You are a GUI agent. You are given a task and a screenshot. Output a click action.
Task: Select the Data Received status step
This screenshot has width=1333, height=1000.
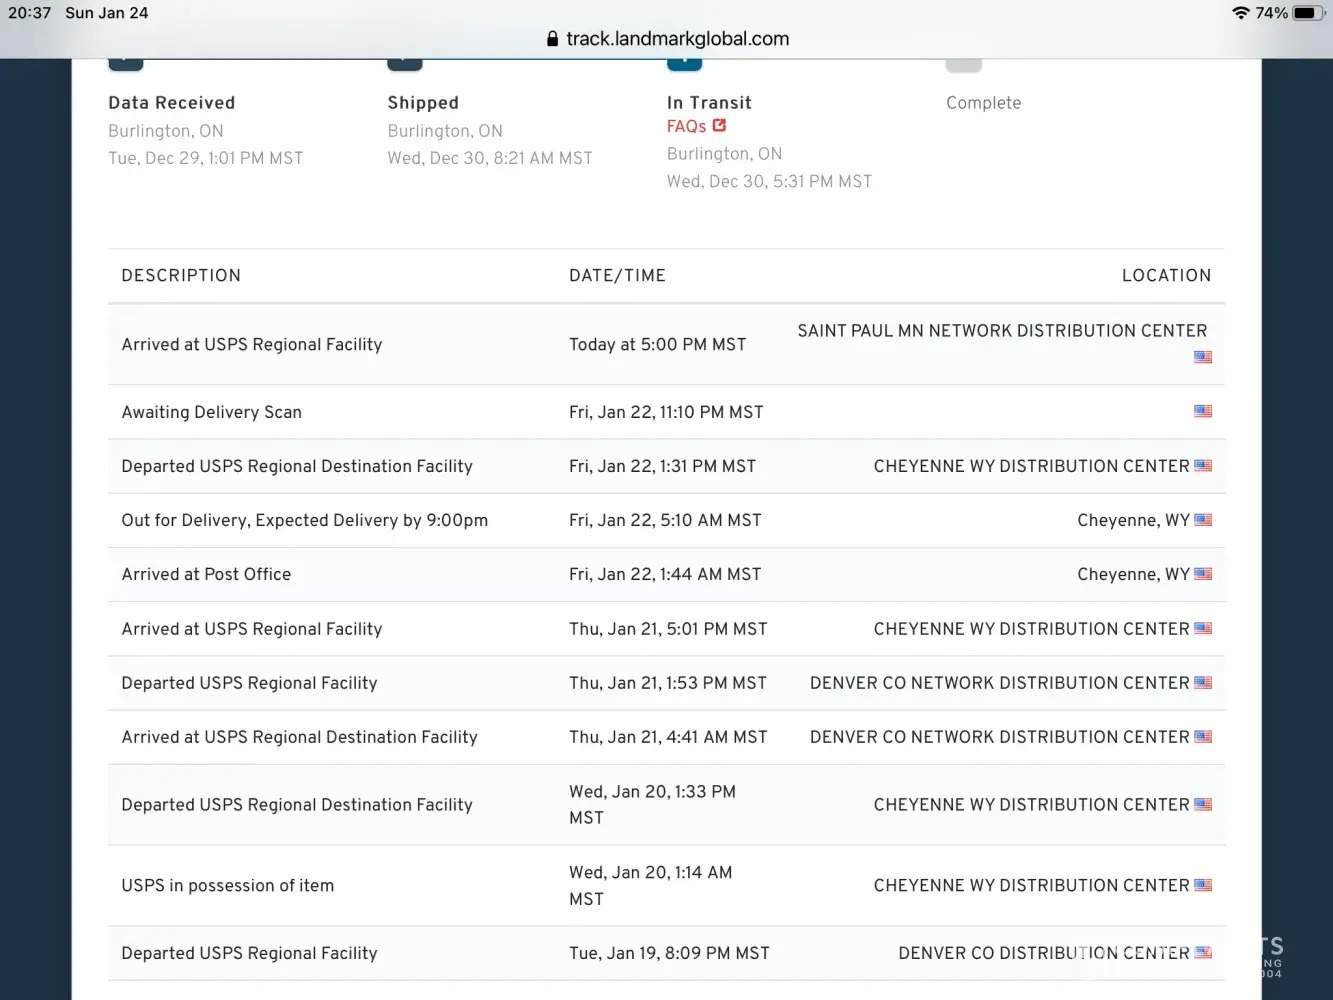171,103
